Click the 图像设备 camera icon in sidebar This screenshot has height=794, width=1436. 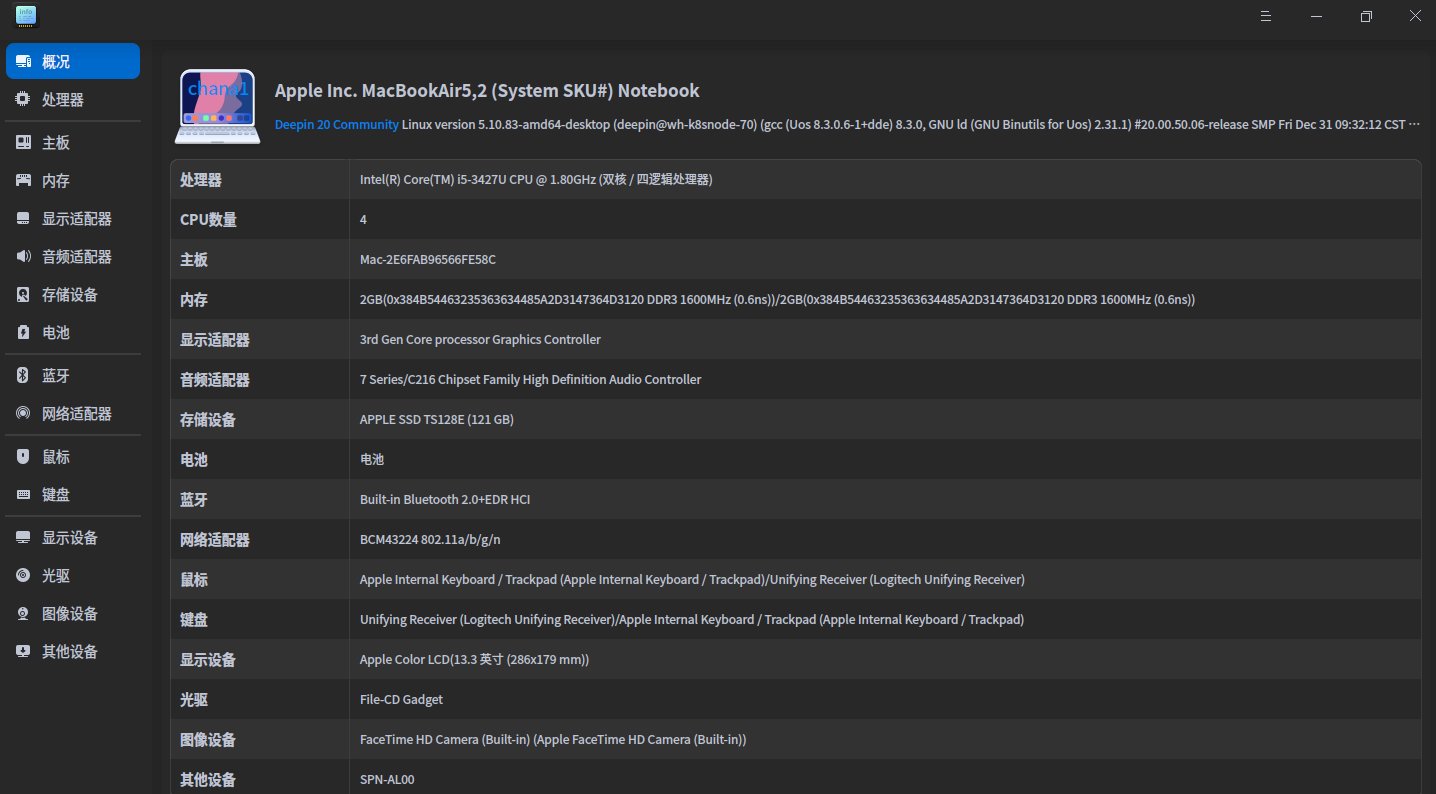[x=24, y=614]
